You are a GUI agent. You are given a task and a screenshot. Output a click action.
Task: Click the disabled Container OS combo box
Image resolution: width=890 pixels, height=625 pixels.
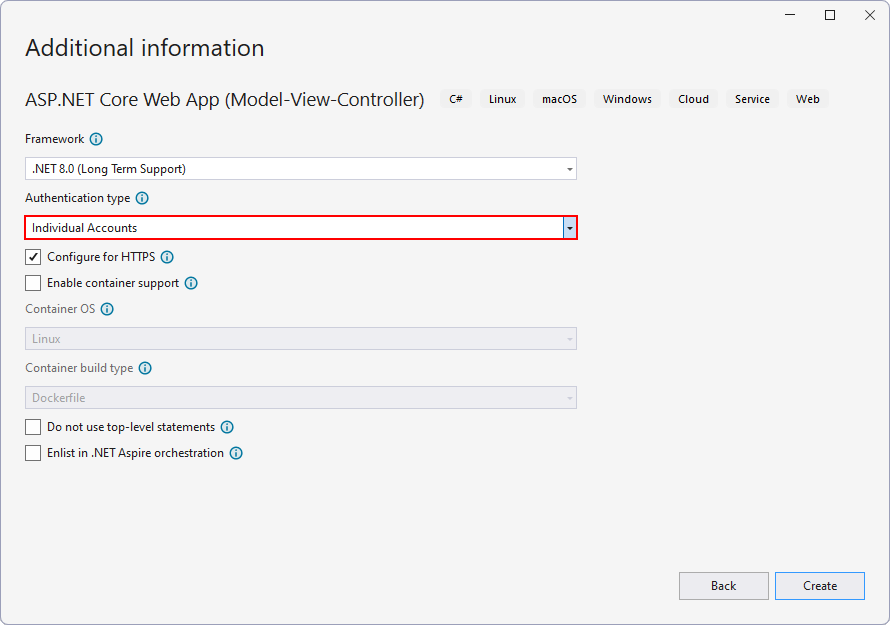tap(300, 338)
